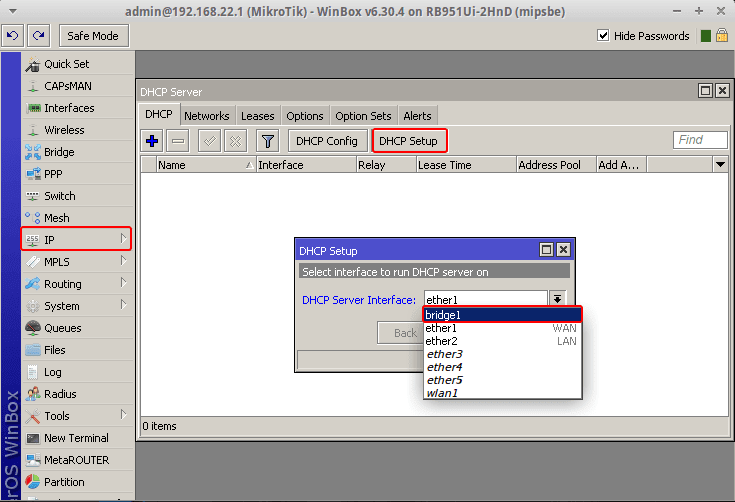The width and height of the screenshot is (735, 502).
Task: Open the Partition menu
Action: coord(77,482)
